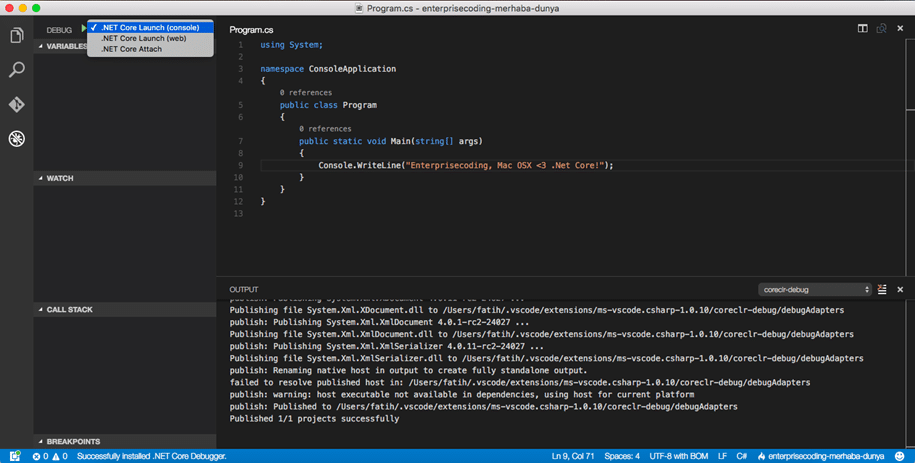Close the Output panel
Screen dimensions: 915x463
[x=900, y=290]
